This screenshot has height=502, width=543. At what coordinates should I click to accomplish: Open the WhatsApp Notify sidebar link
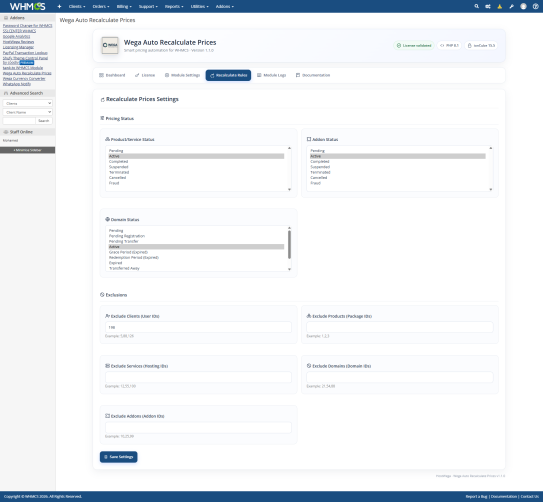tap(17, 84)
